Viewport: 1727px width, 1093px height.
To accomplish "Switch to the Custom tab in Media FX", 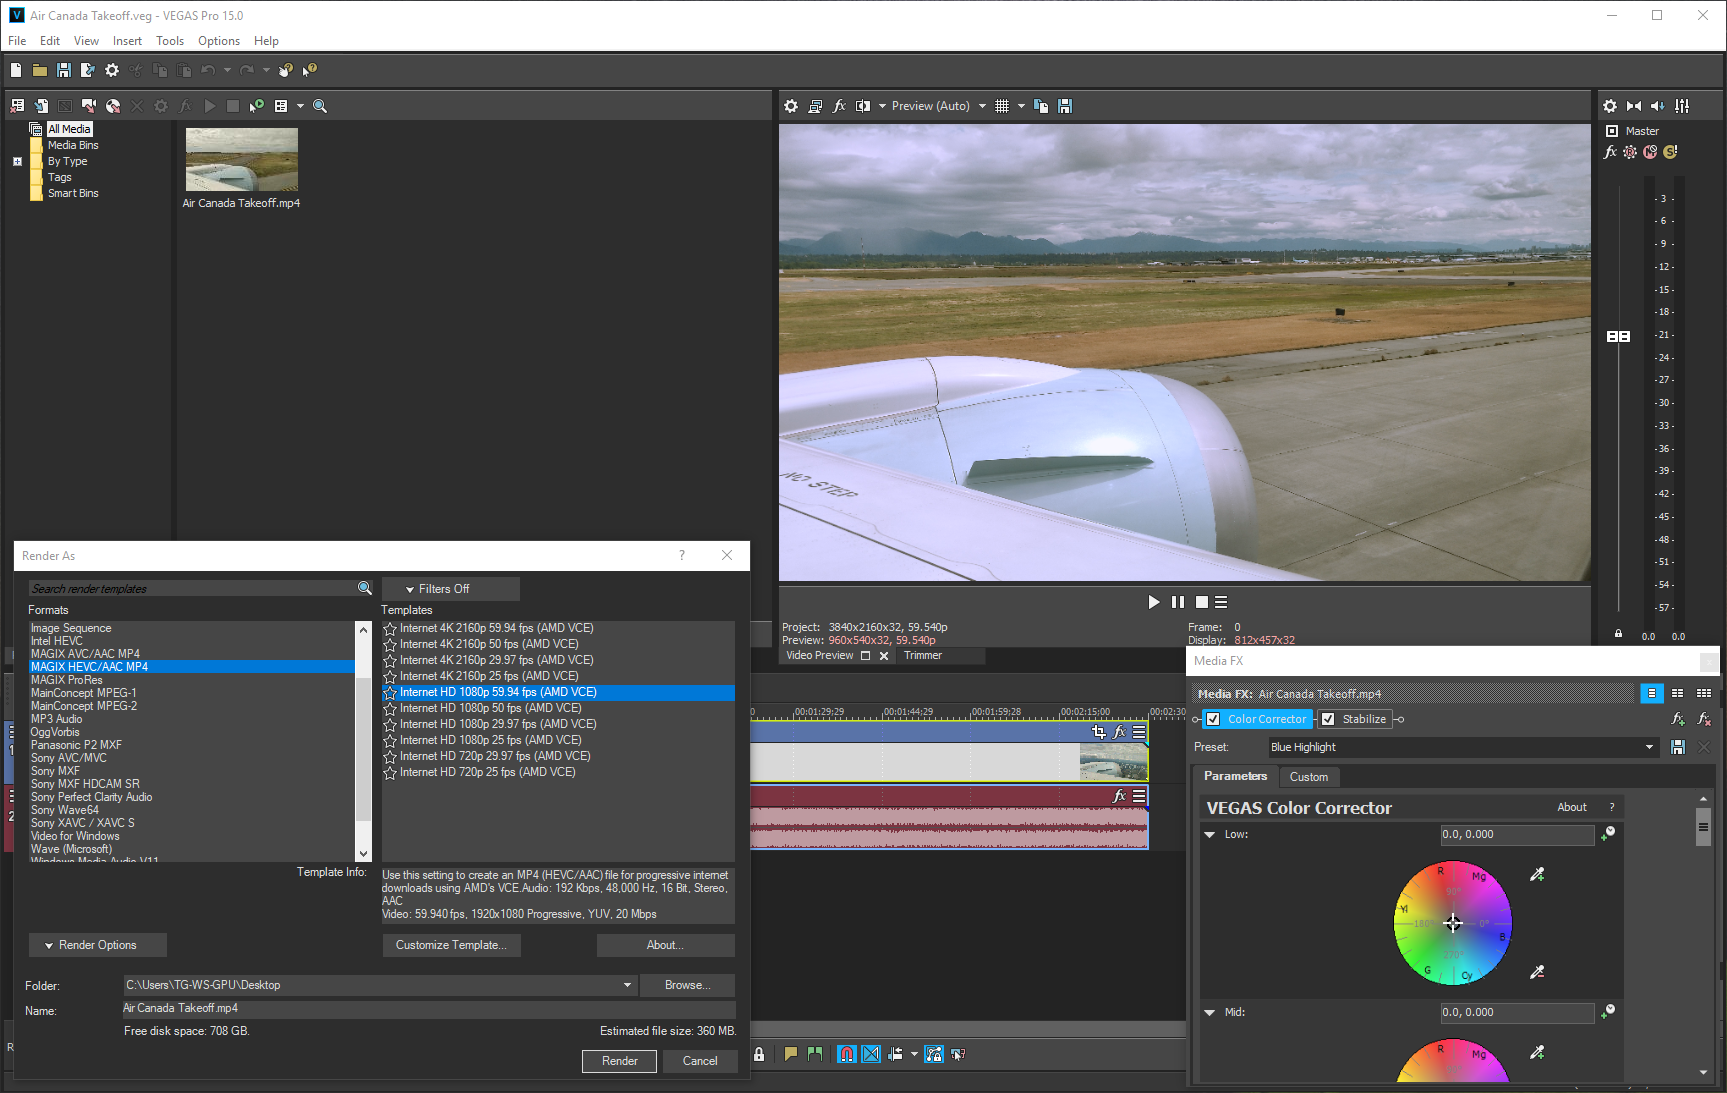I will pyautogui.click(x=1308, y=777).
